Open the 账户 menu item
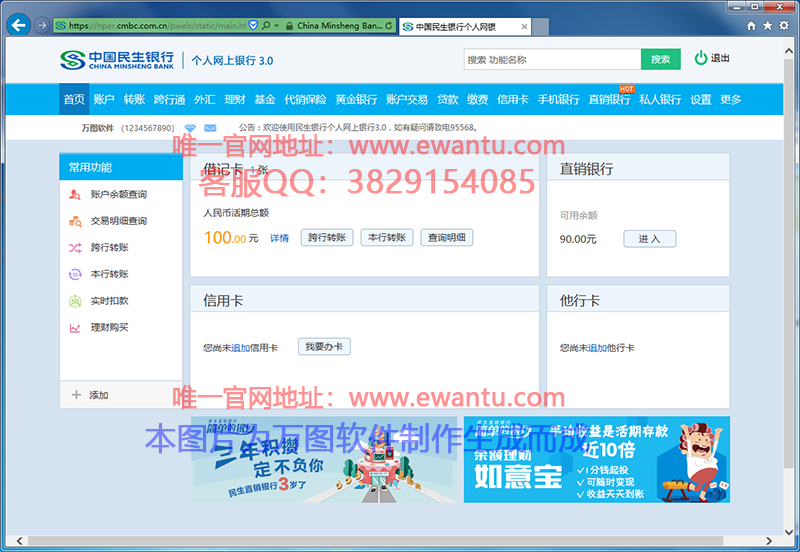The height and width of the screenshot is (552, 800). [x=104, y=99]
